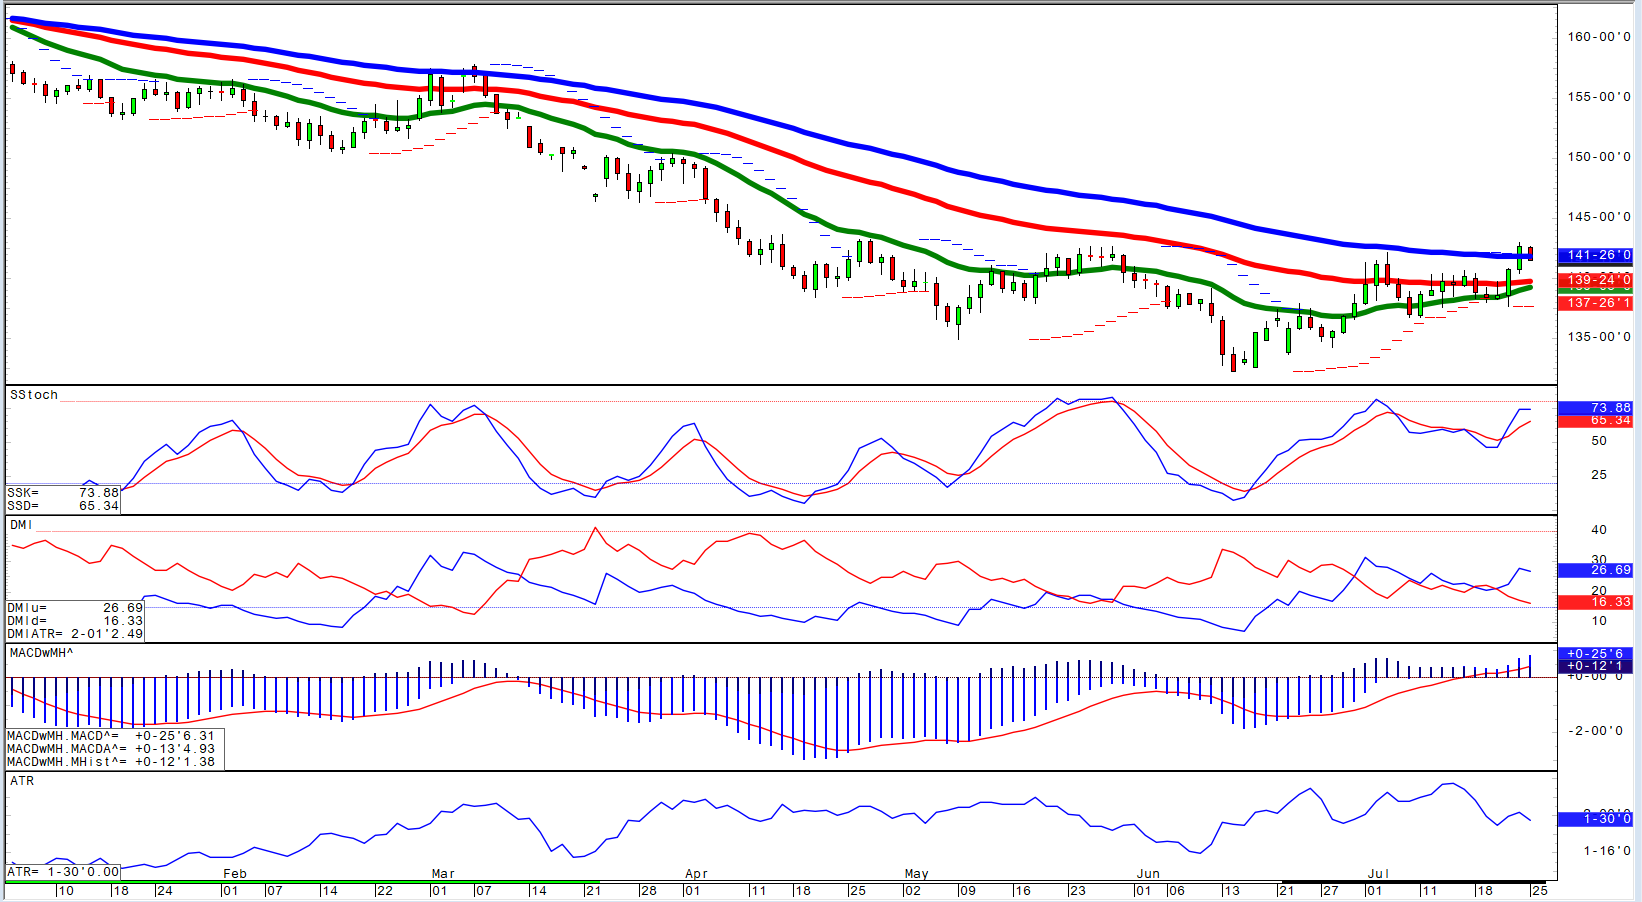
Task: Click the MACDwMH^ indicator panel label
Action: click(41, 653)
